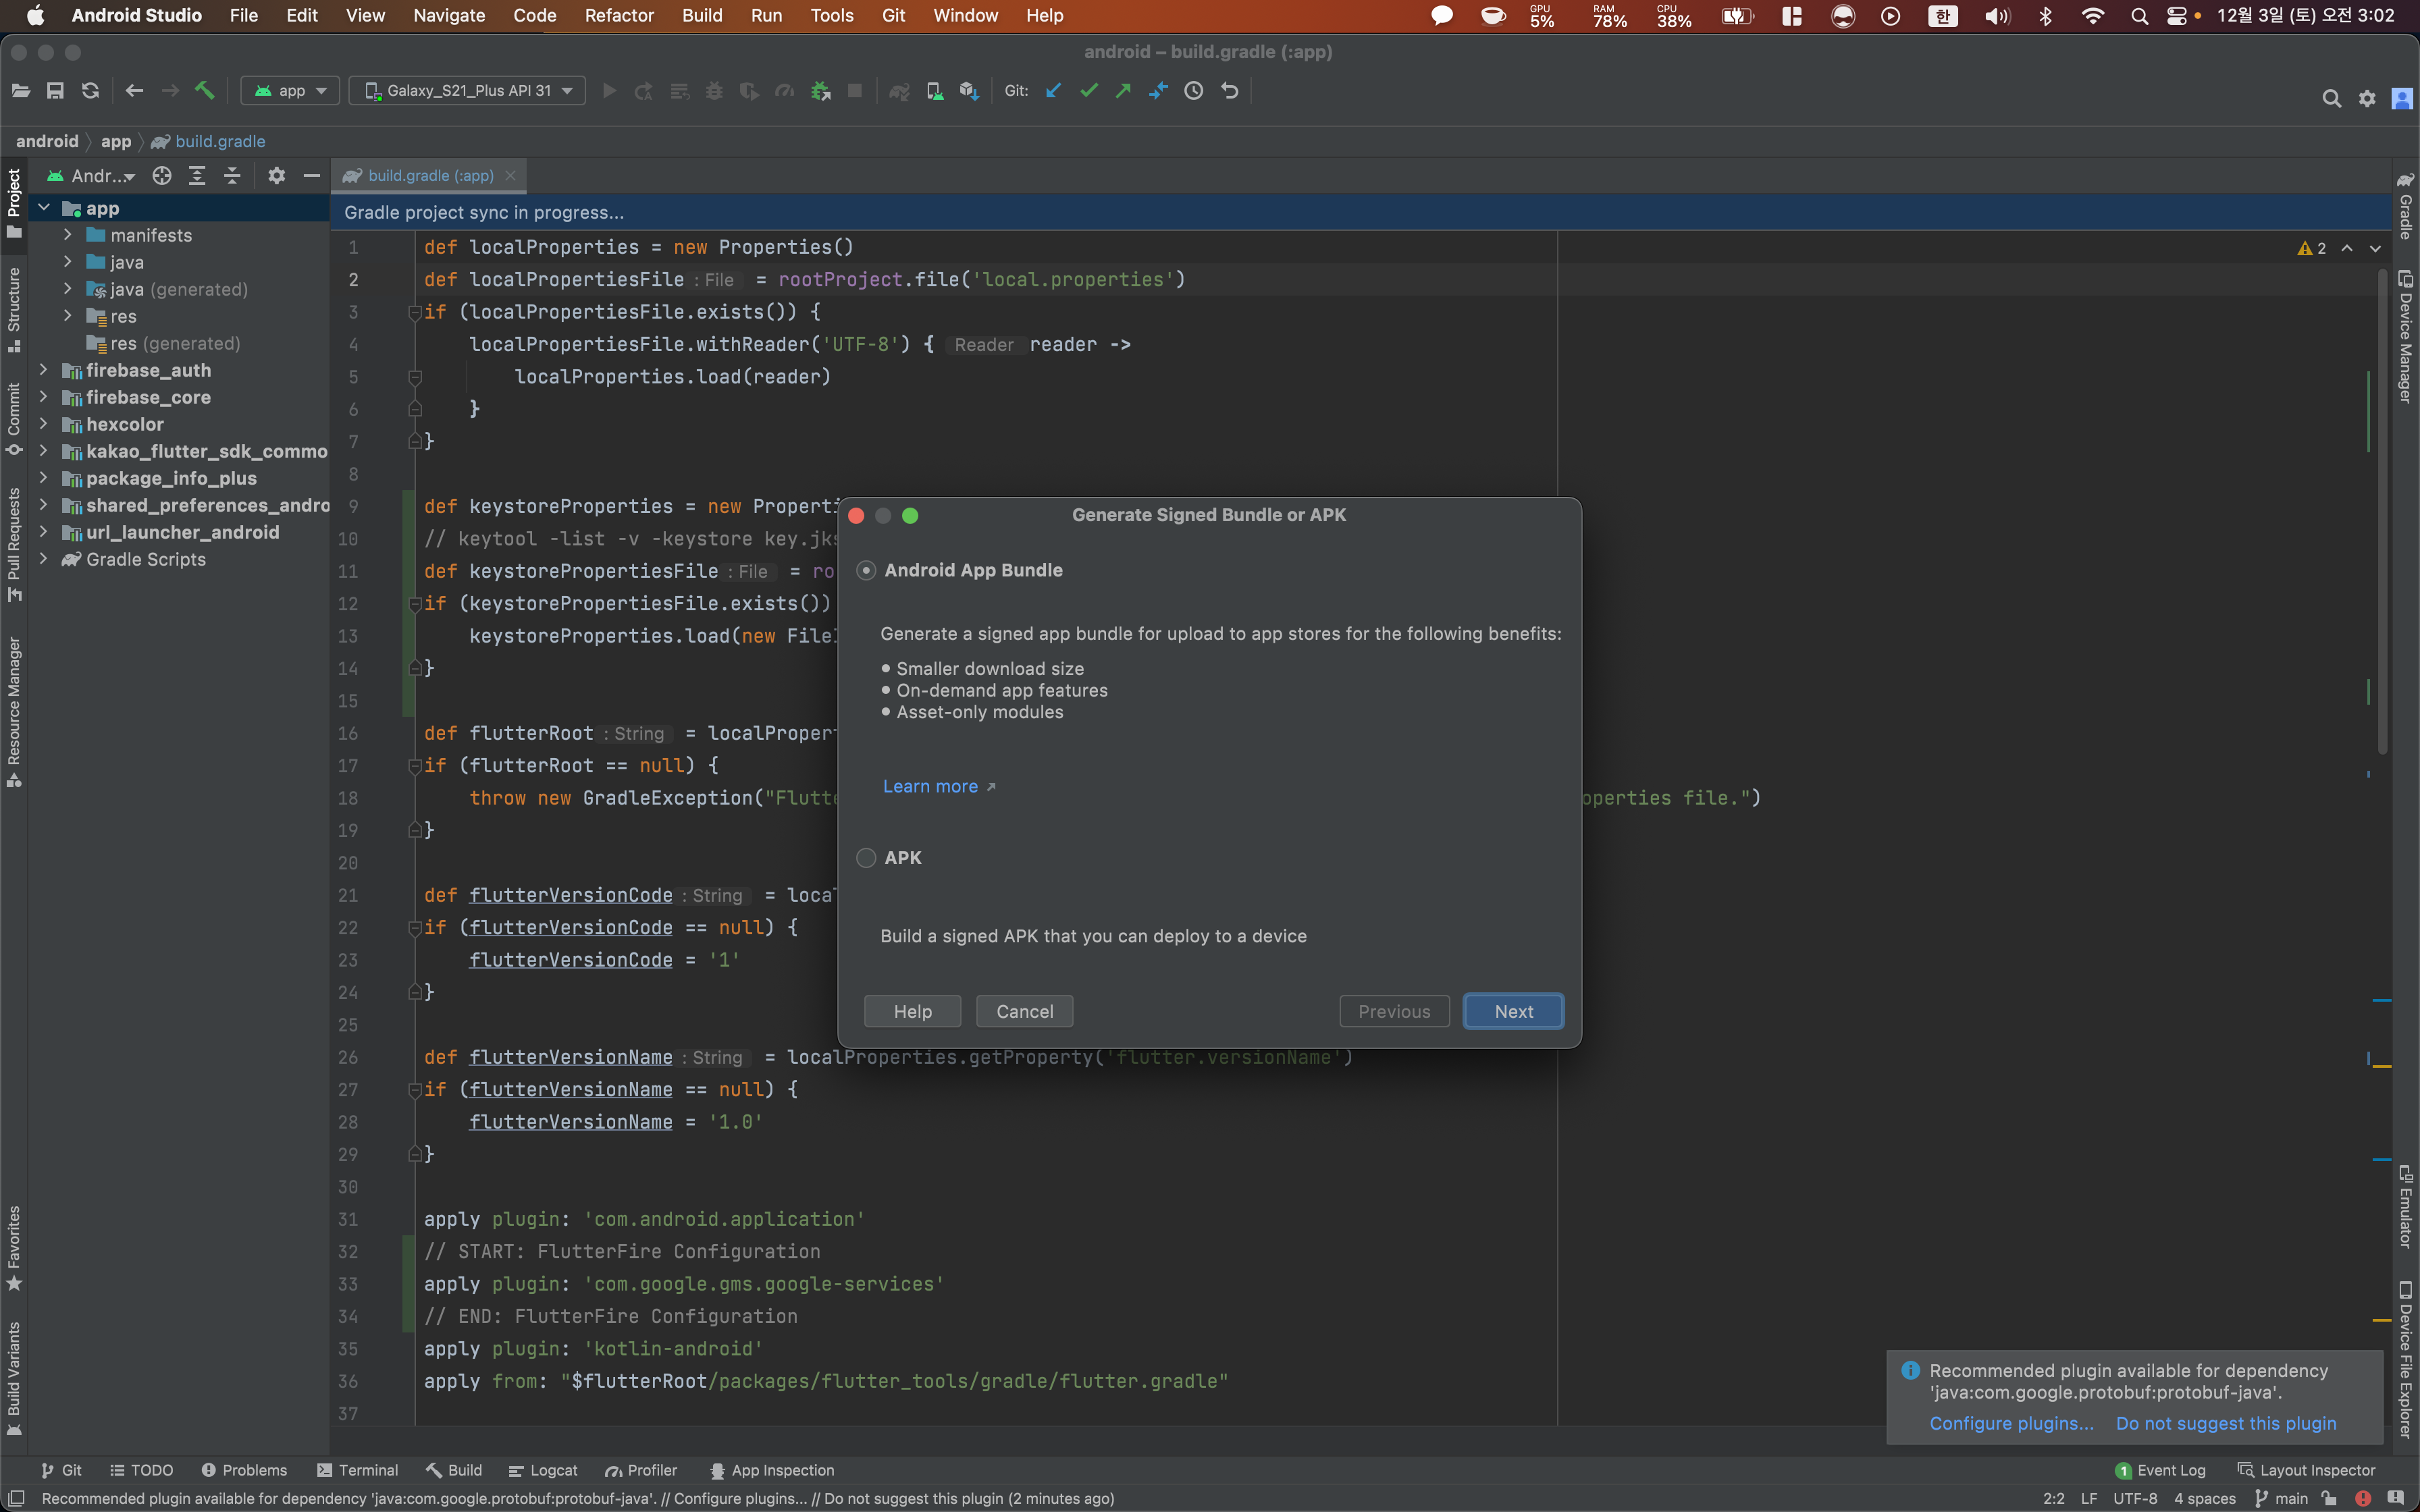Click Git Commit checkmark icon

click(1089, 91)
